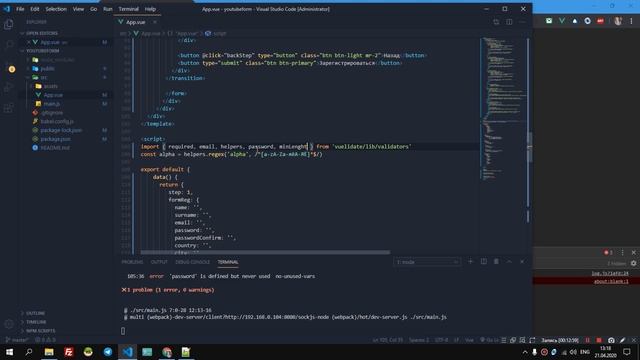Open the Search view in the activity bar
Viewport: 640px width, 360px height.
[x=9, y=44]
